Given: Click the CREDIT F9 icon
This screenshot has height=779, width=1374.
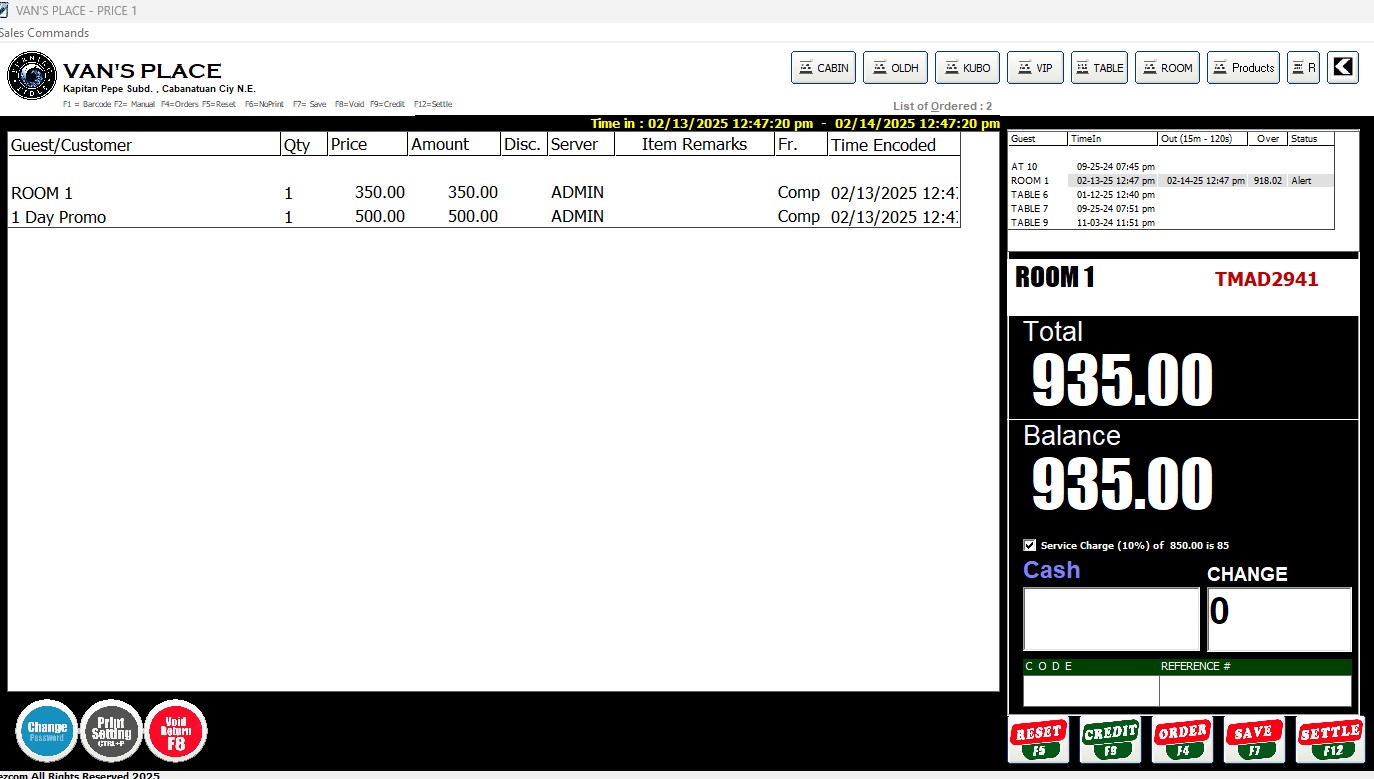Looking at the screenshot, I should pos(1110,740).
